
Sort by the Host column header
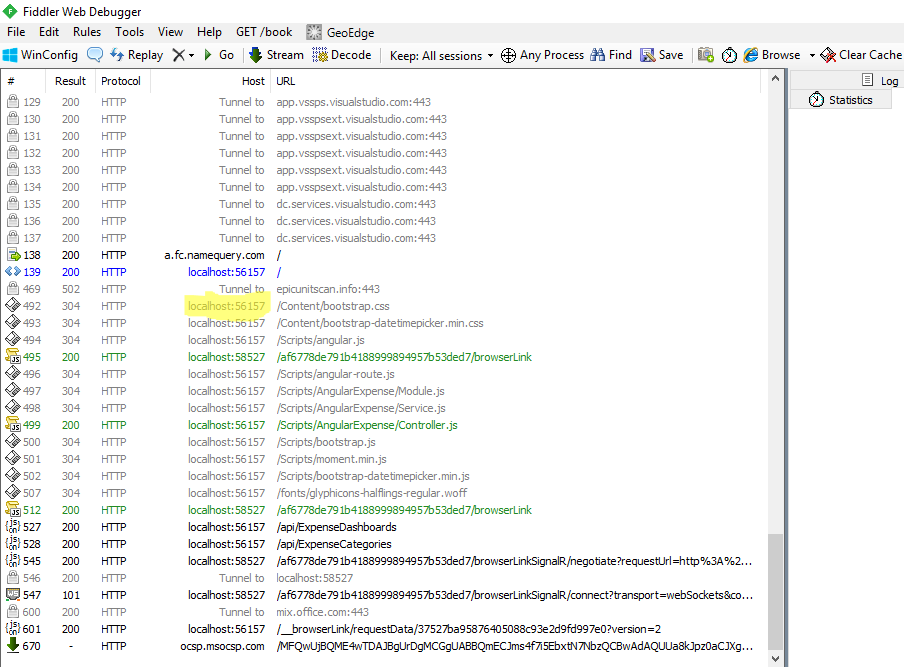[x=210, y=81]
